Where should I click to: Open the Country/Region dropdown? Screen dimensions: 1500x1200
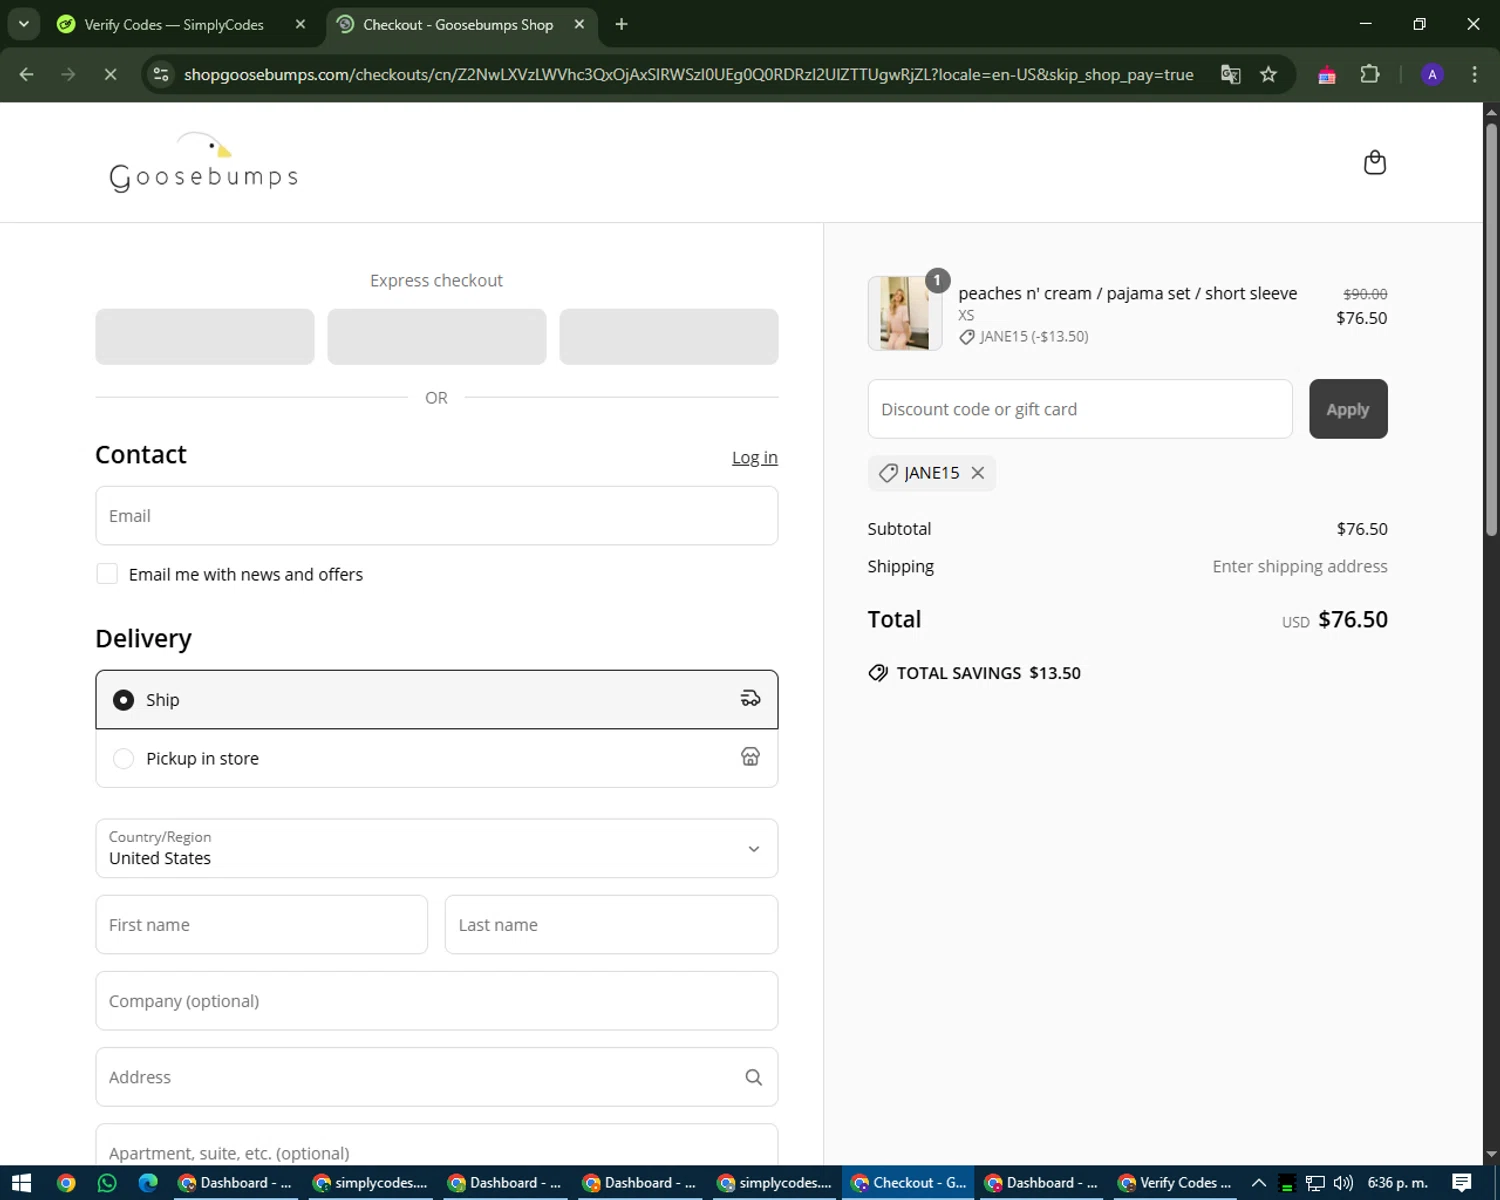point(437,848)
